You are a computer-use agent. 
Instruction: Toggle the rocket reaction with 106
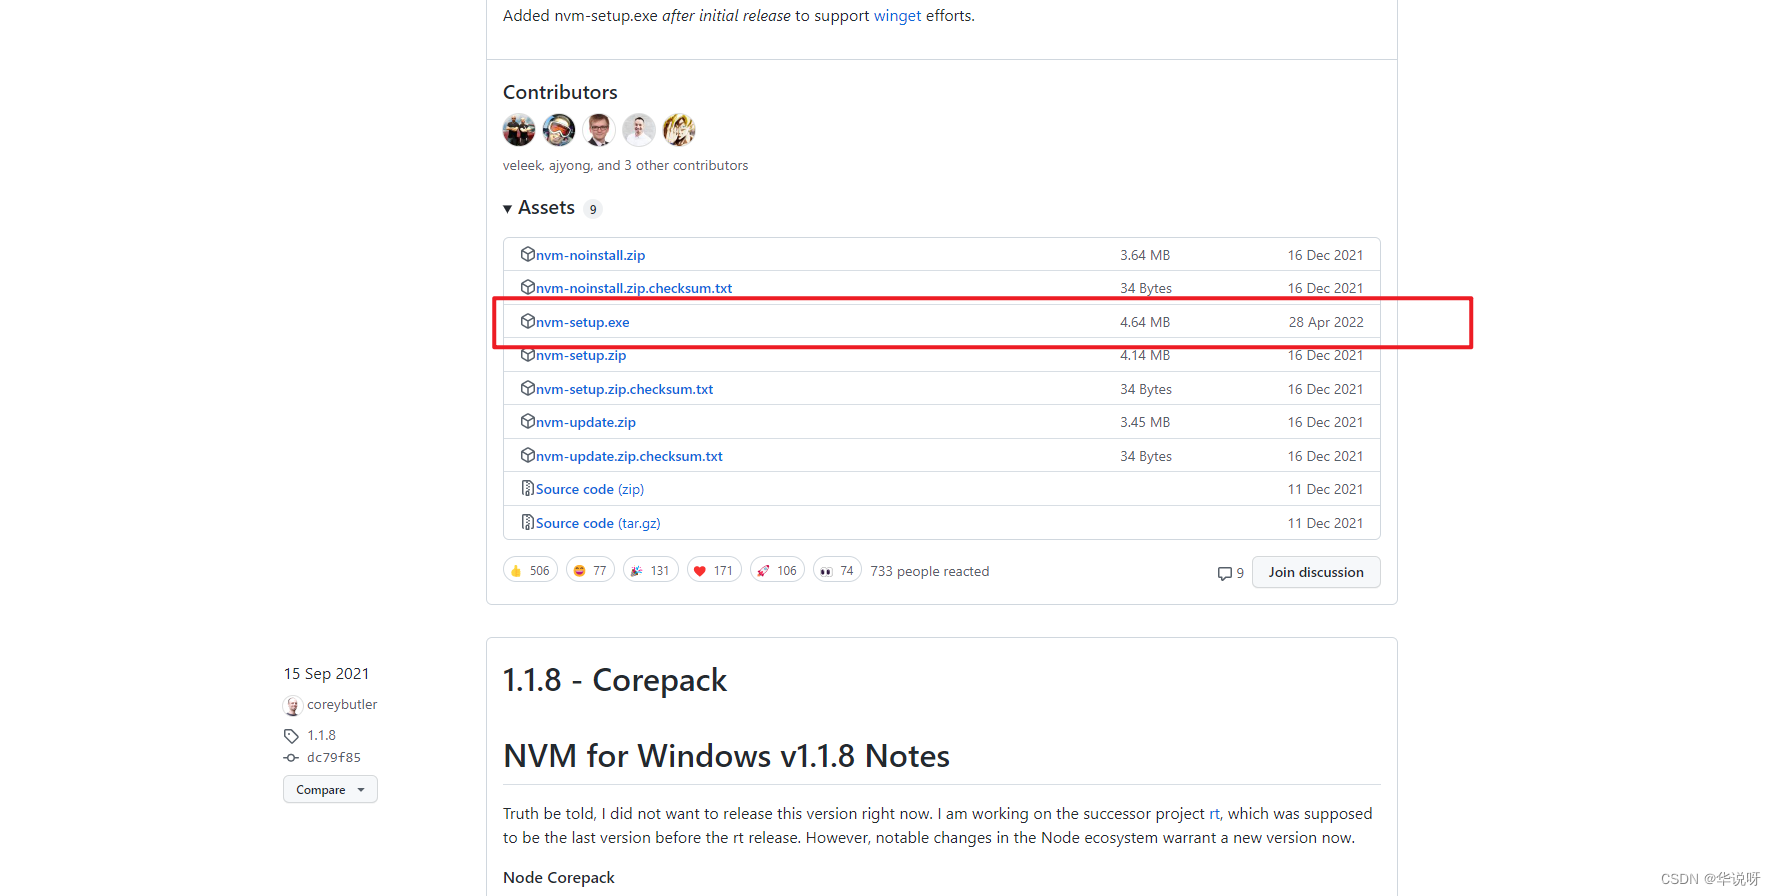[777, 570]
